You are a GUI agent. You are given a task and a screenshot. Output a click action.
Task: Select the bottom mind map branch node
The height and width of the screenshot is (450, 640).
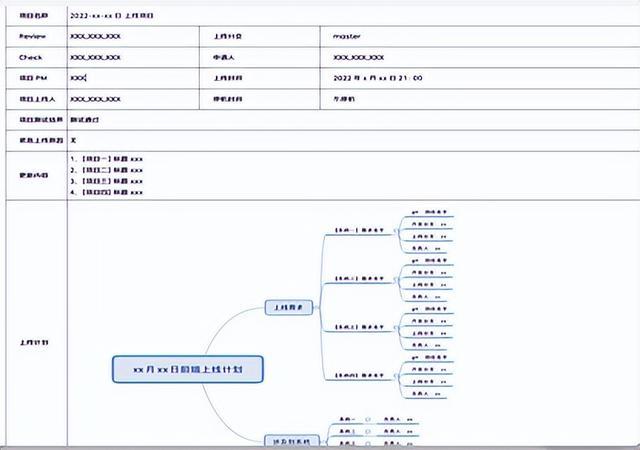tap(290, 440)
